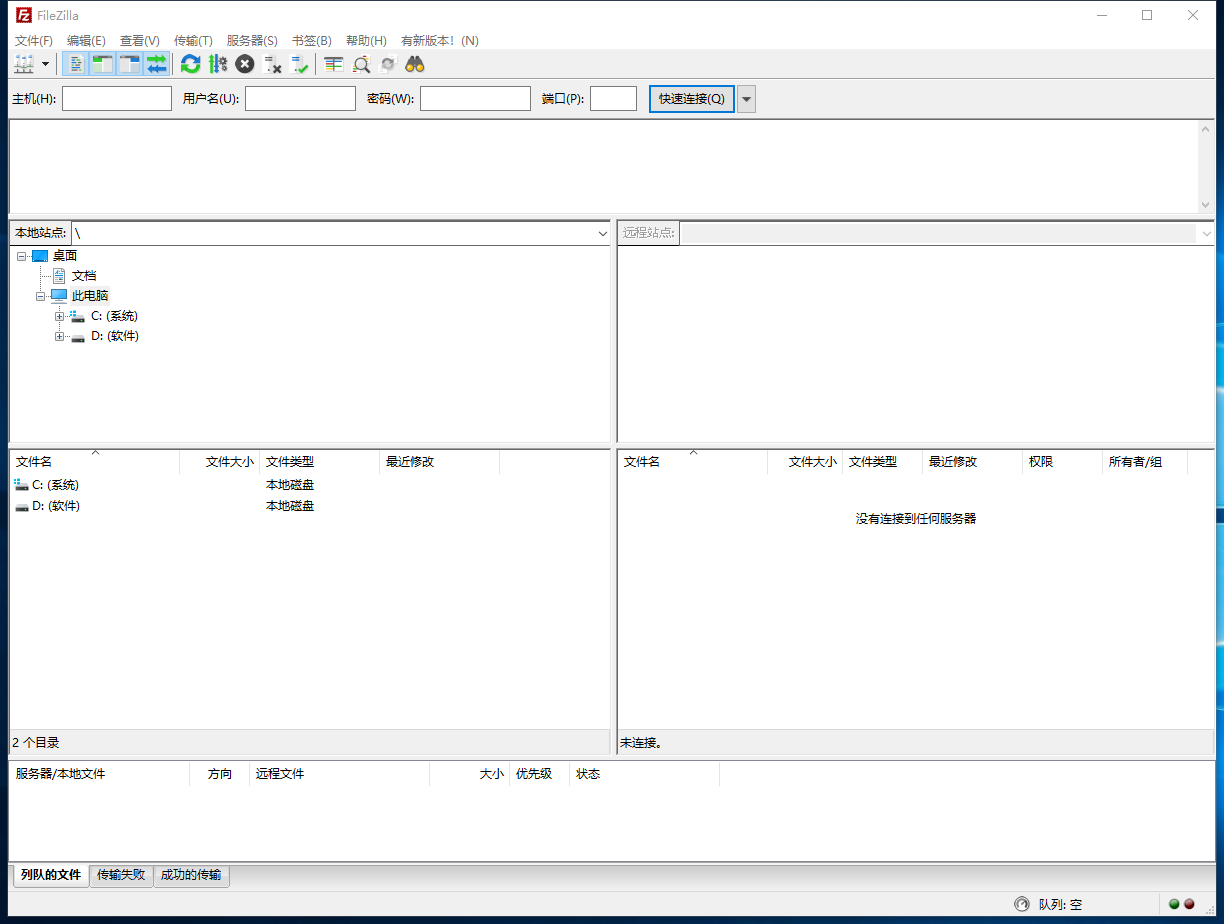Refresh the file and folder lists
The image size is (1224, 924).
point(190,63)
